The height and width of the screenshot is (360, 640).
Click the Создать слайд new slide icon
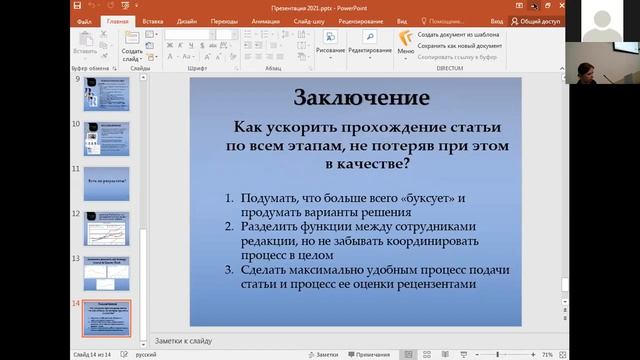[132, 38]
